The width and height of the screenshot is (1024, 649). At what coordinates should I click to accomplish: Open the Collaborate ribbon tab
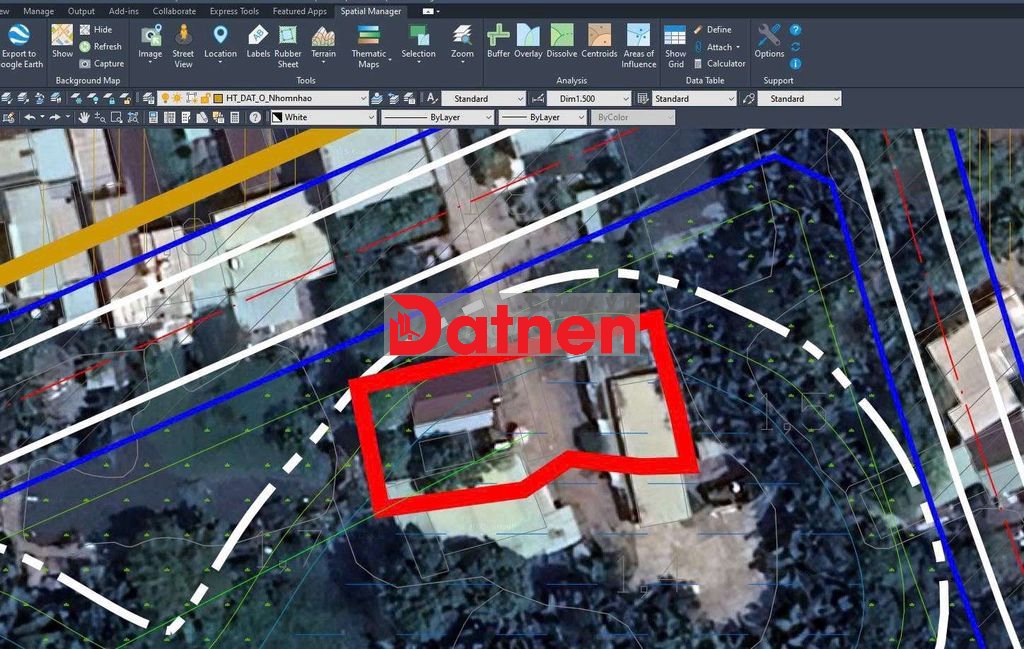(x=174, y=11)
